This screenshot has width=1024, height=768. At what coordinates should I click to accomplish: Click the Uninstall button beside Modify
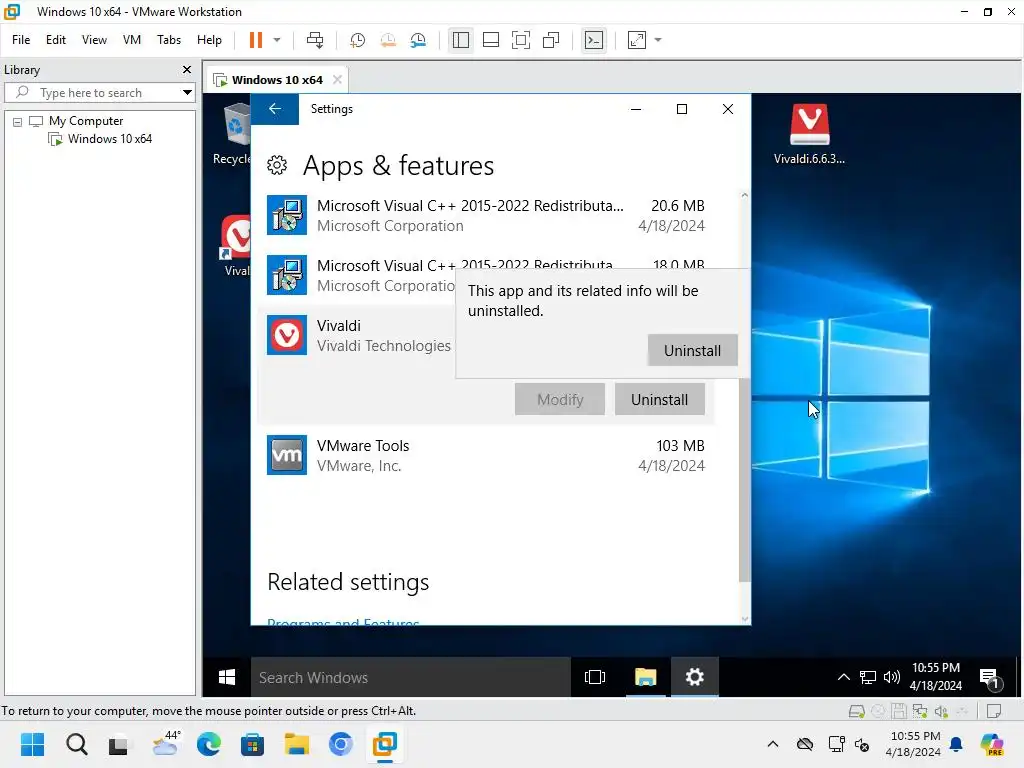pyautogui.click(x=659, y=400)
